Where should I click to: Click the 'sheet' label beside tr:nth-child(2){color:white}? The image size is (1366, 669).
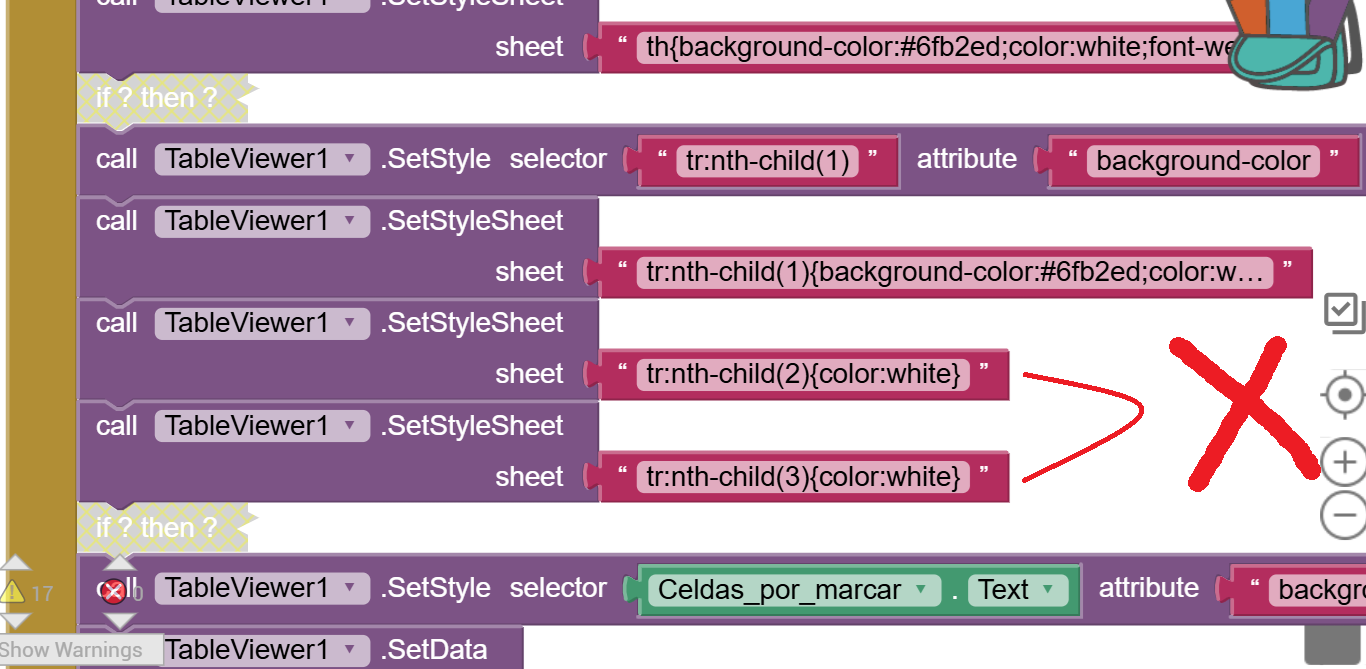pyautogui.click(x=530, y=374)
